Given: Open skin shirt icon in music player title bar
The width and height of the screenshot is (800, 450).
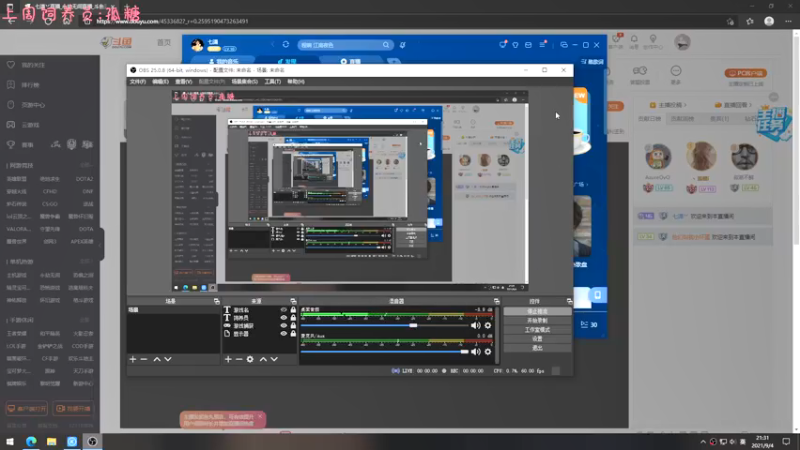Looking at the screenshot, I should 515,45.
